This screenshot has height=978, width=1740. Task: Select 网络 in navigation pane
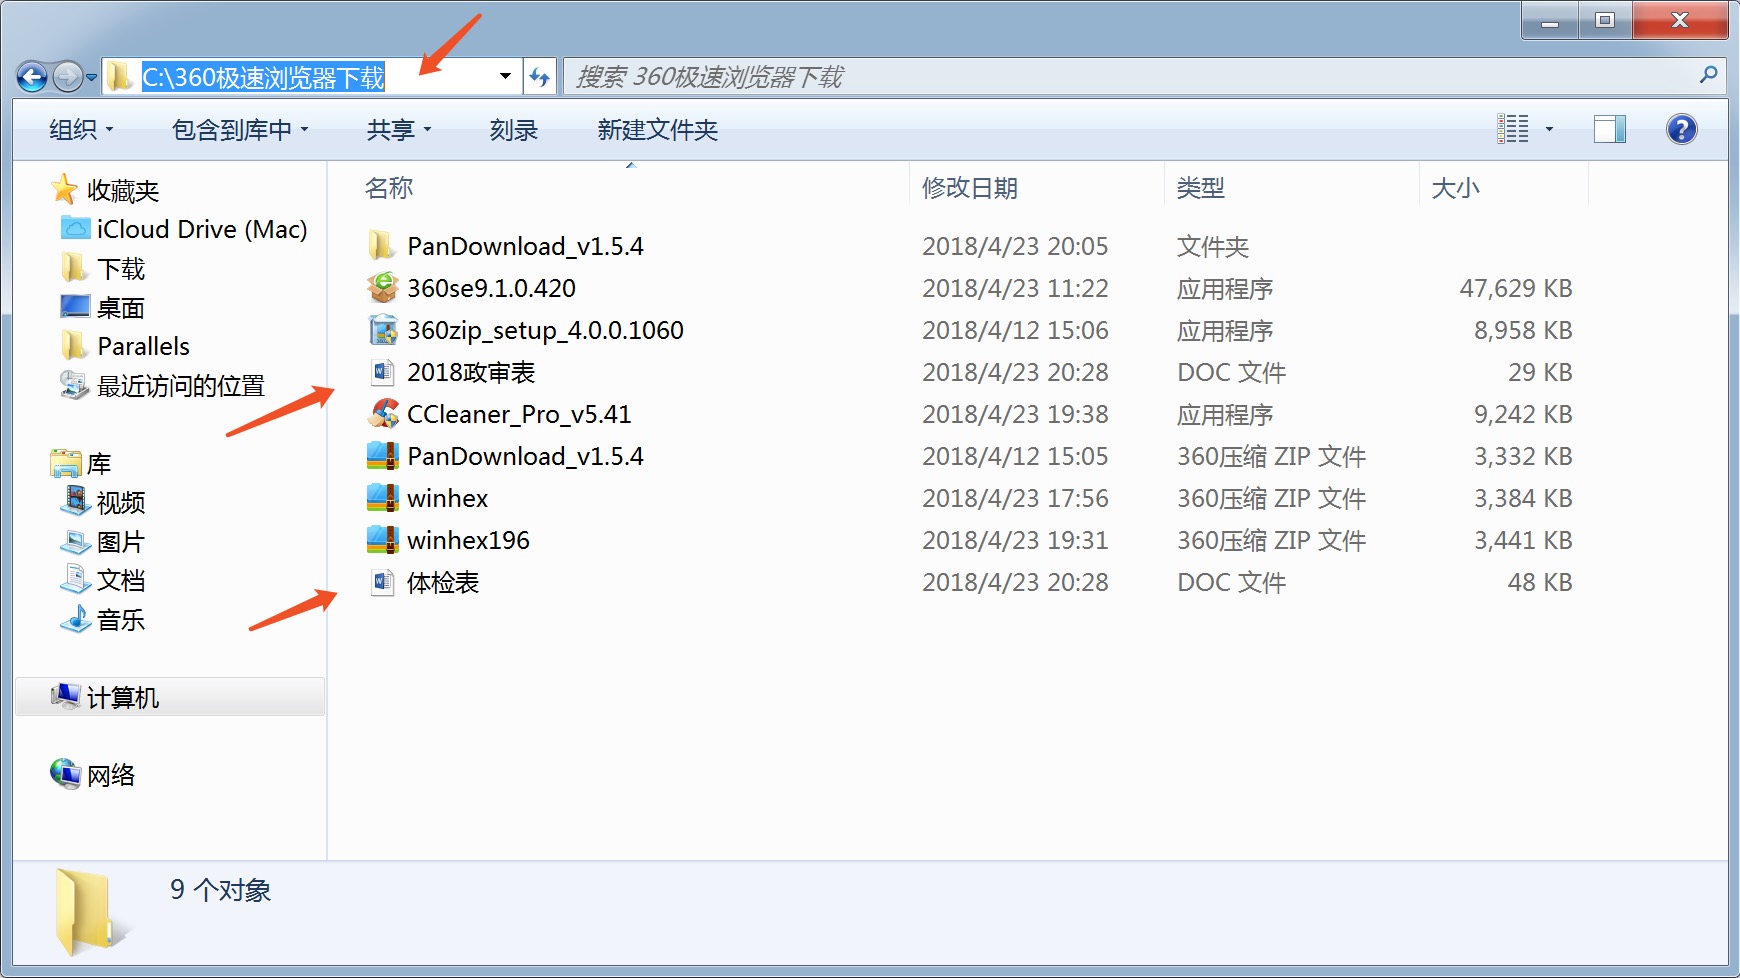(111, 775)
